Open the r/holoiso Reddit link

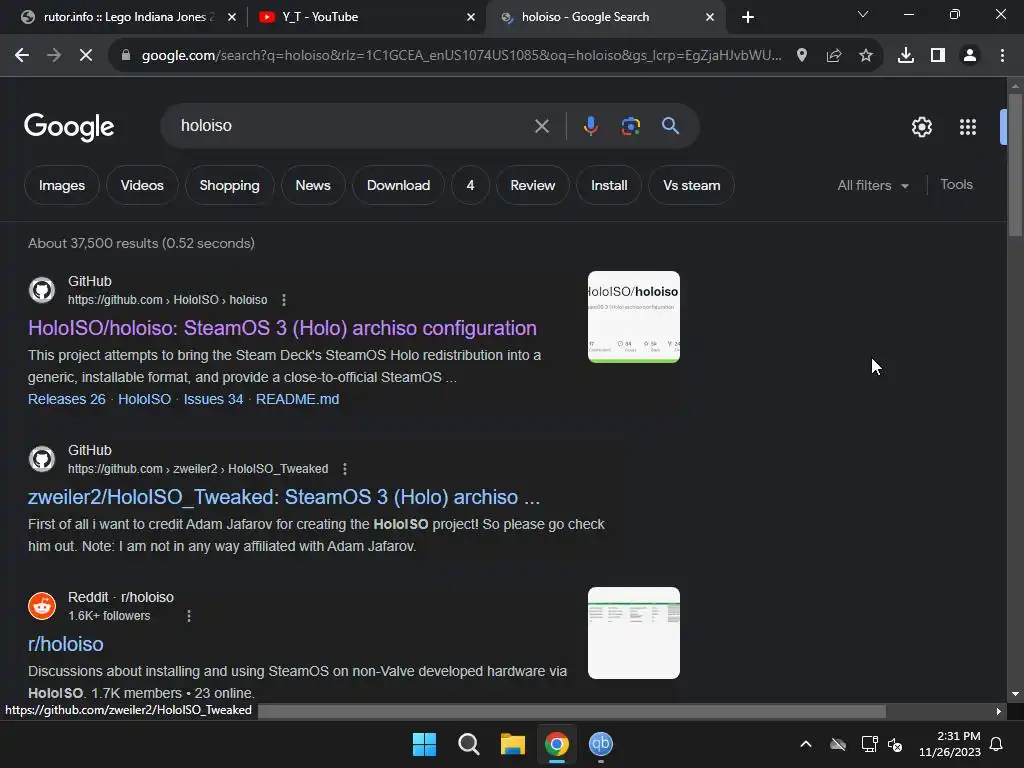65,644
